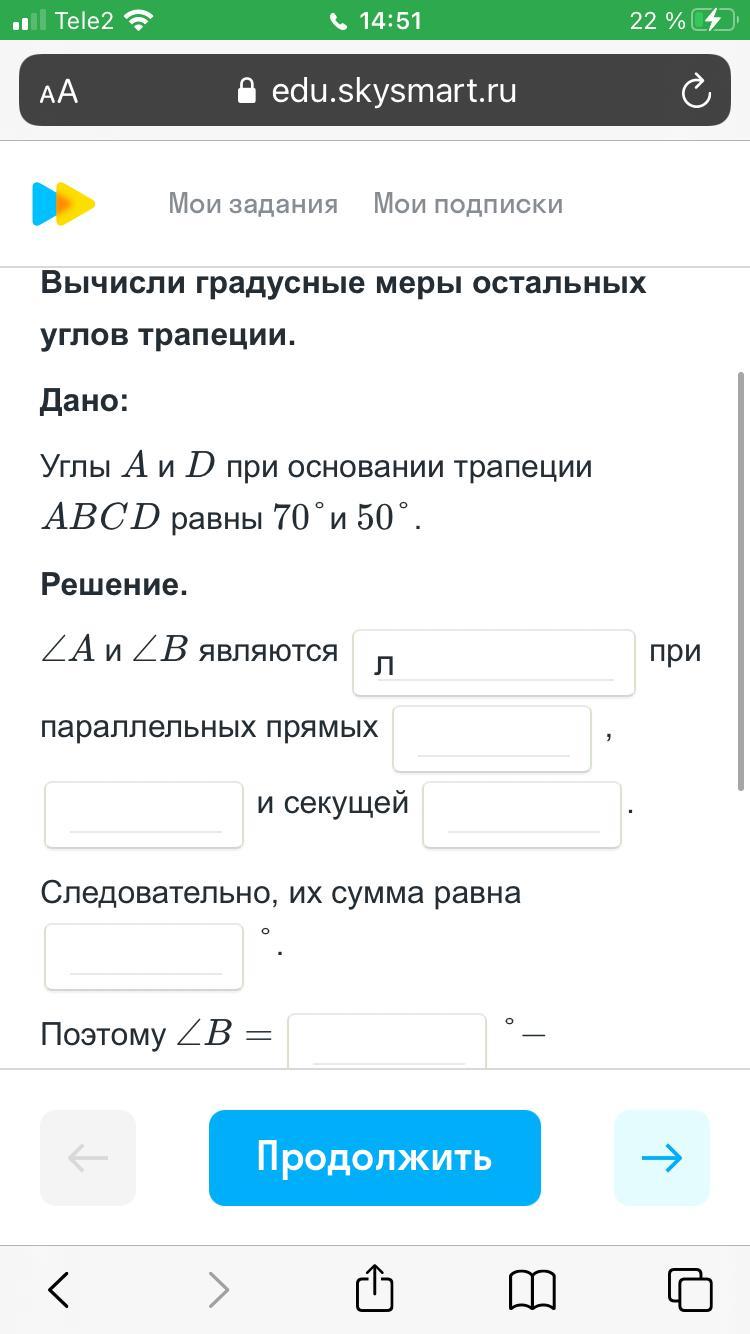750x1334 pixels.
Task: Focus the blank before 'и секущей'
Action: coord(144,814)
